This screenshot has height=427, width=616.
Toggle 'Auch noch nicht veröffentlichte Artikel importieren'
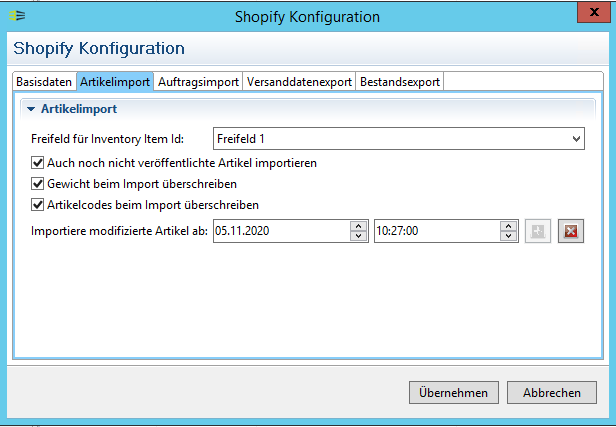tap(37, 163)
